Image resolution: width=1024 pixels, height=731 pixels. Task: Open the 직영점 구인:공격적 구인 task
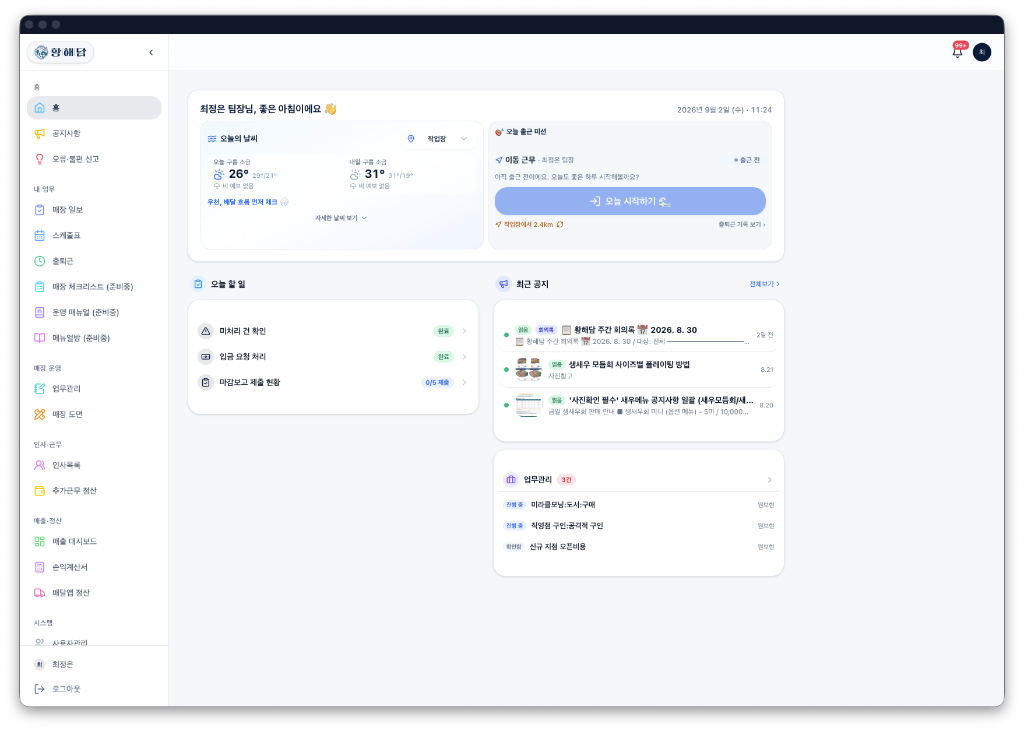click(639, 526)
